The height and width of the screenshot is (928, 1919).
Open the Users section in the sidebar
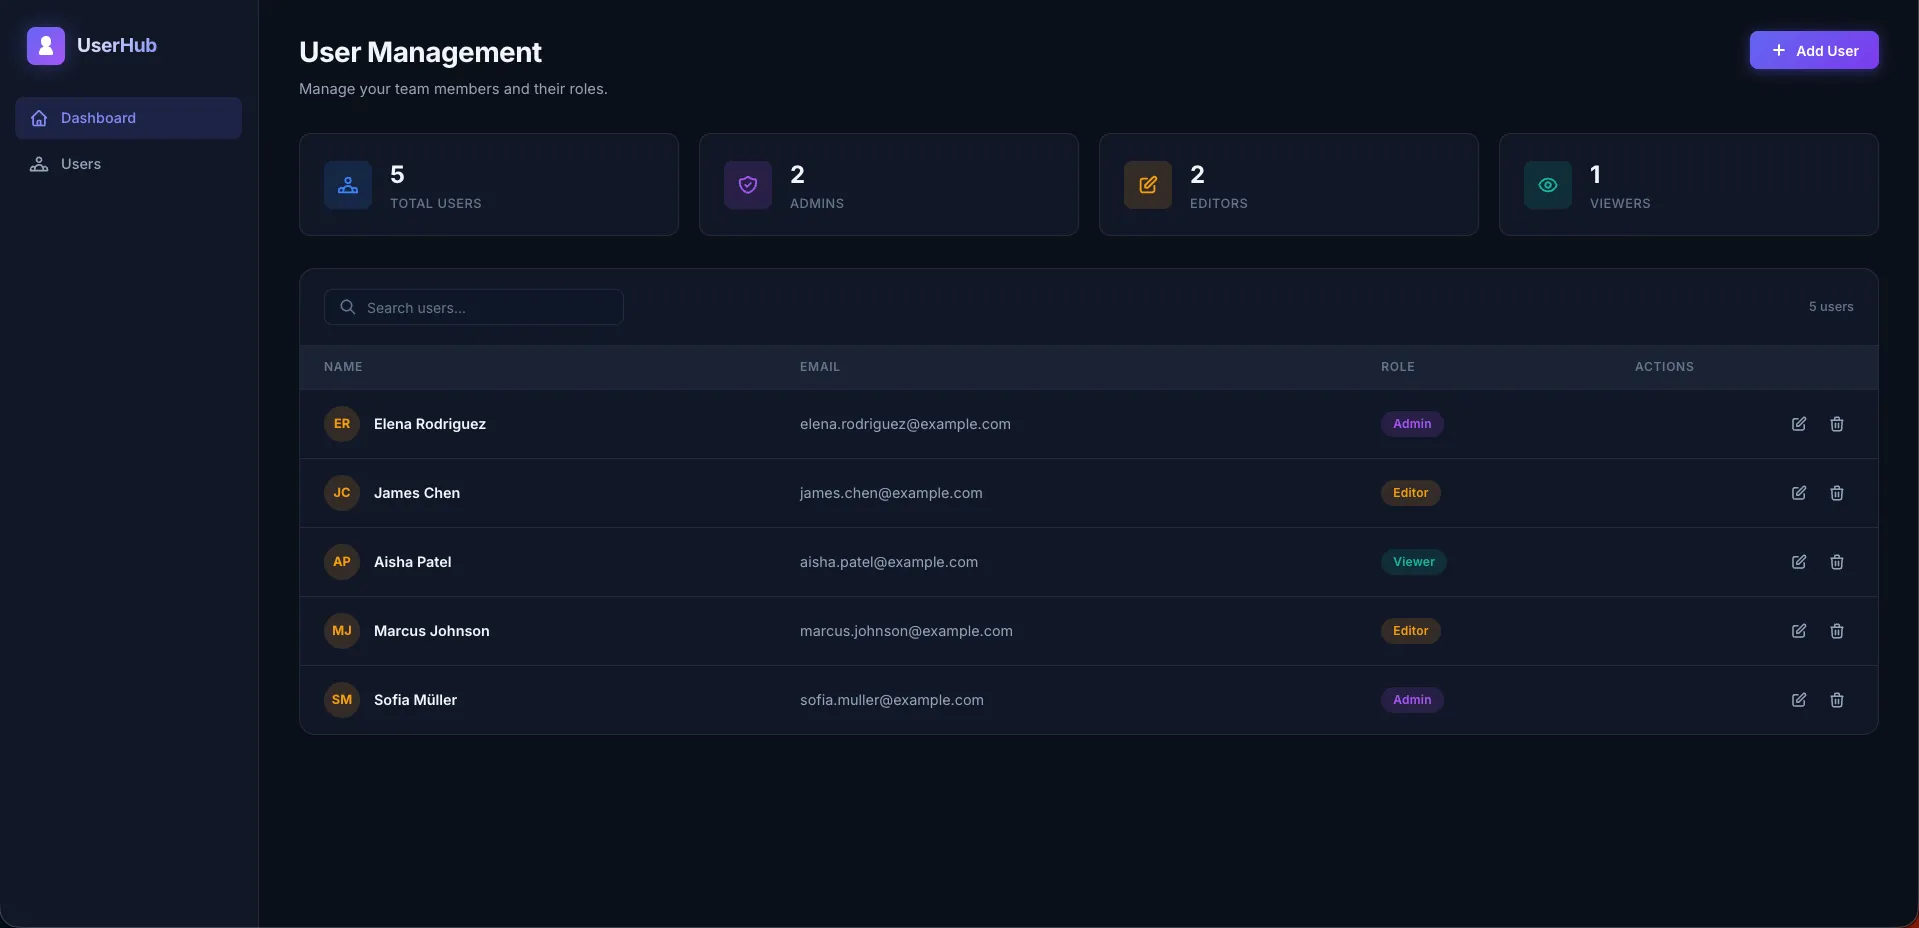[x=81, y=164]
